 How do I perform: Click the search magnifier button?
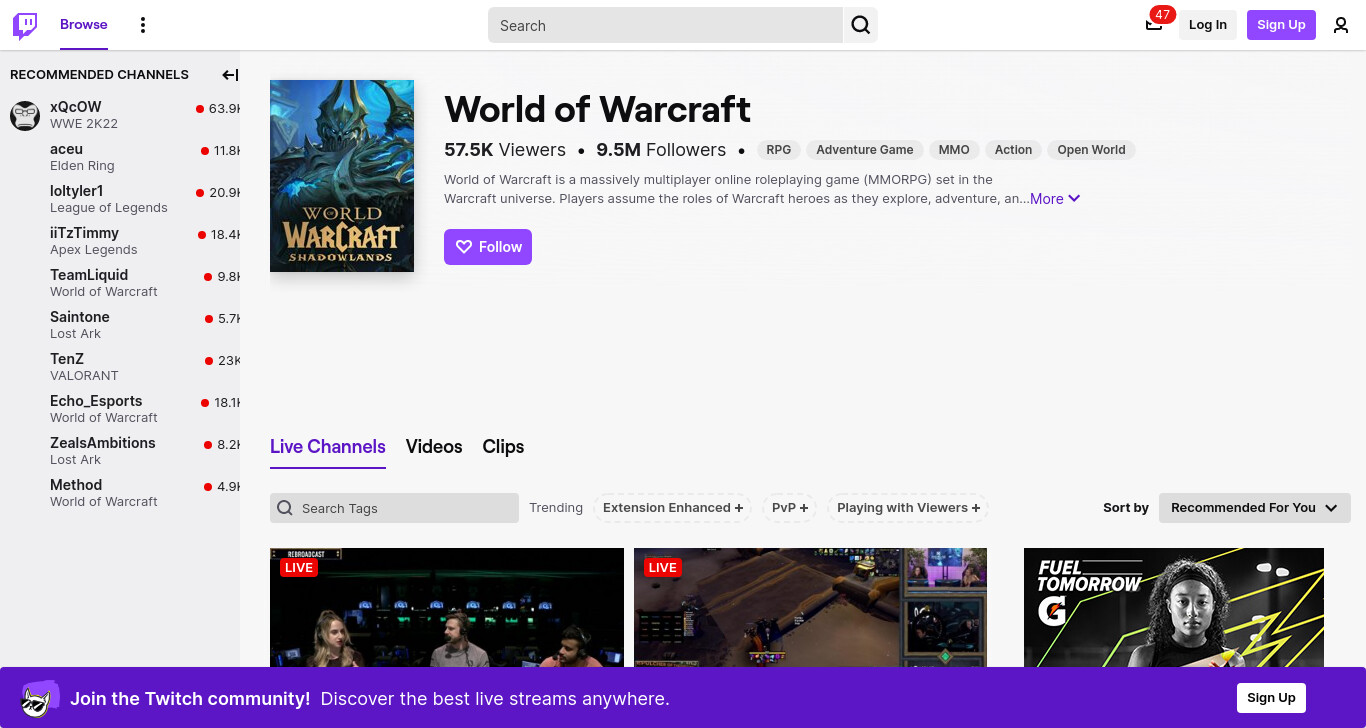pyautogui.click(x=860, y=25)
